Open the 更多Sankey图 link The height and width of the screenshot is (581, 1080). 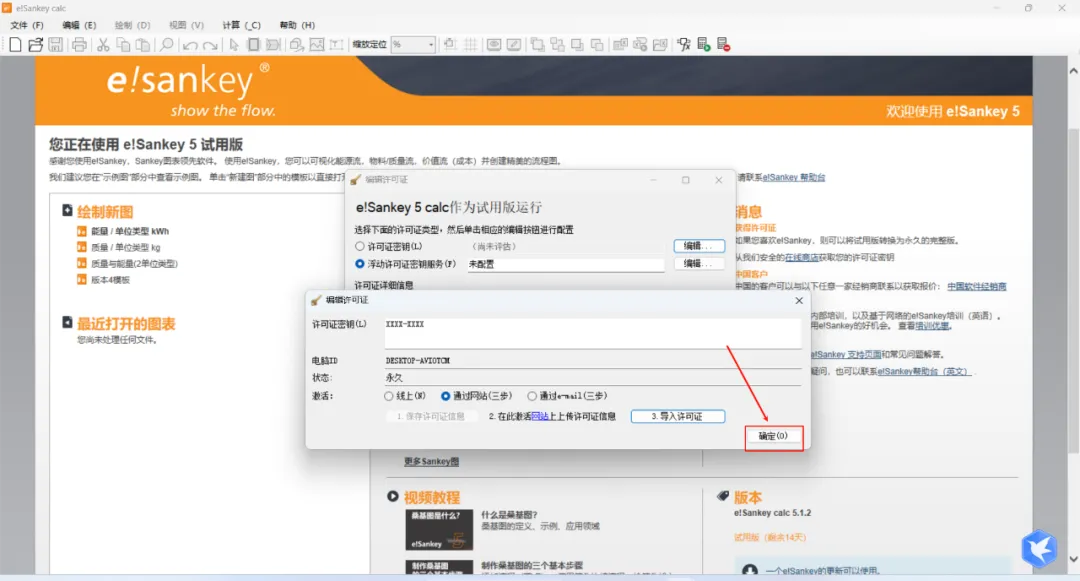tap(431, 461)
